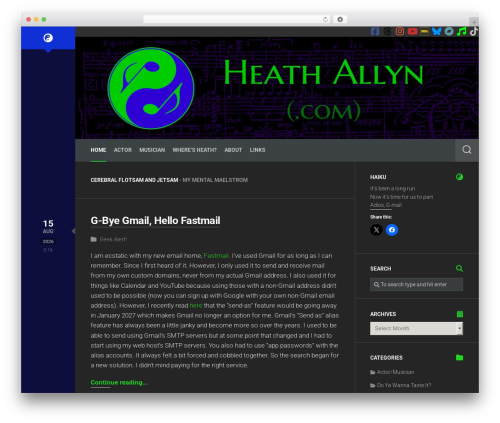The width and height of the screenshot is (500, 423).
Task: Click the Heath Allyn yin-yang banner logo
Action: pyautogui.click(x=151, y=88)
